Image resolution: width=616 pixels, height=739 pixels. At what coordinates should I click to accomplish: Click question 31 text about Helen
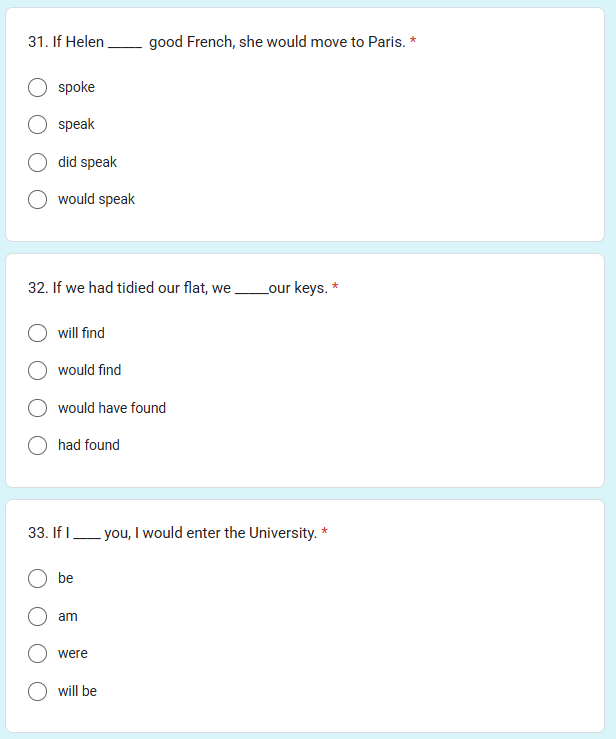click(217, 42)
